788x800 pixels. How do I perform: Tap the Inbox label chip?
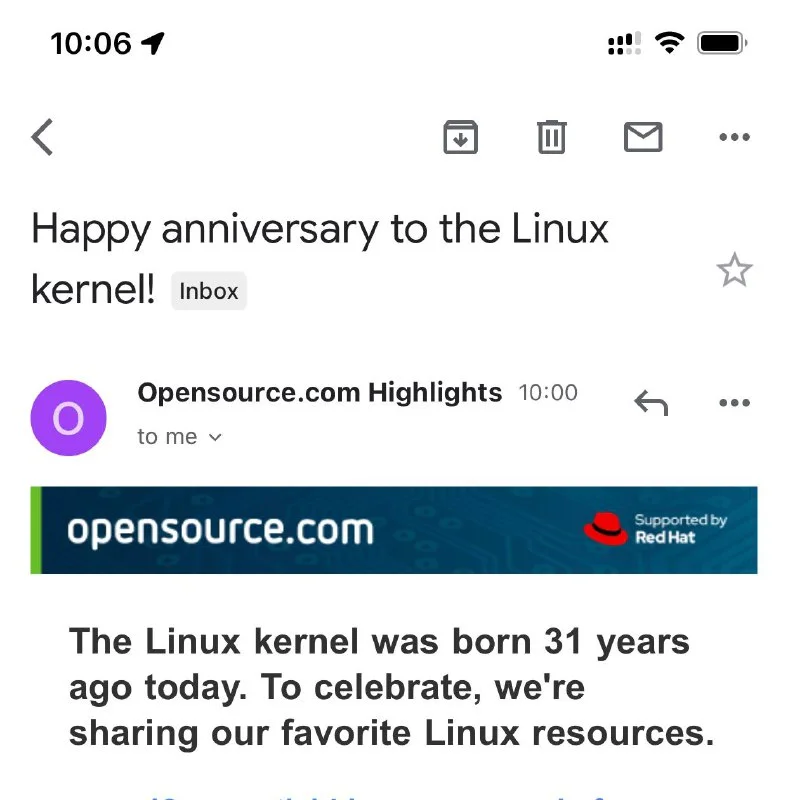(209, 292)
